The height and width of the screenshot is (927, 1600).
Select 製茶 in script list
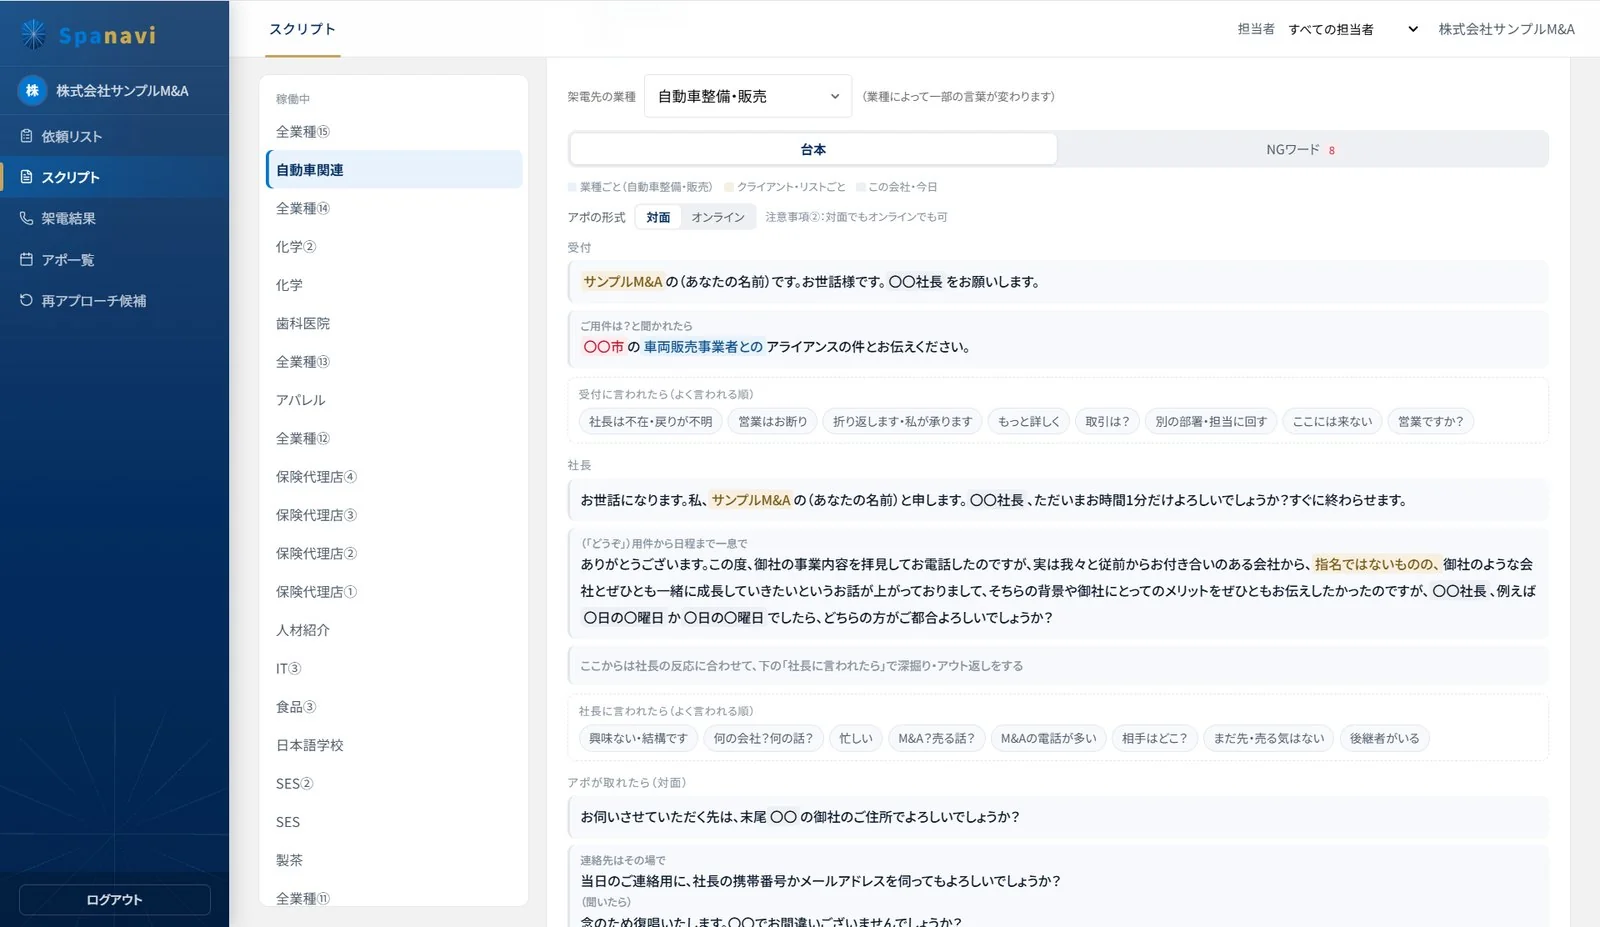pyautogui.click(x=394, y=860)
